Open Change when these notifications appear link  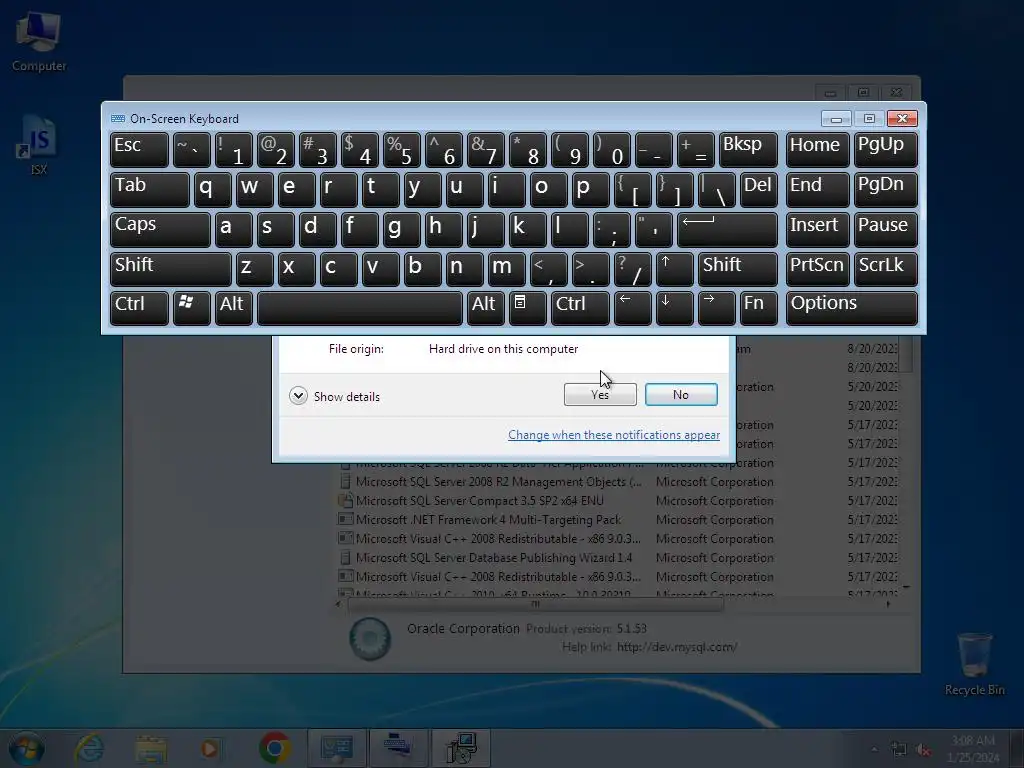(614, 435)
